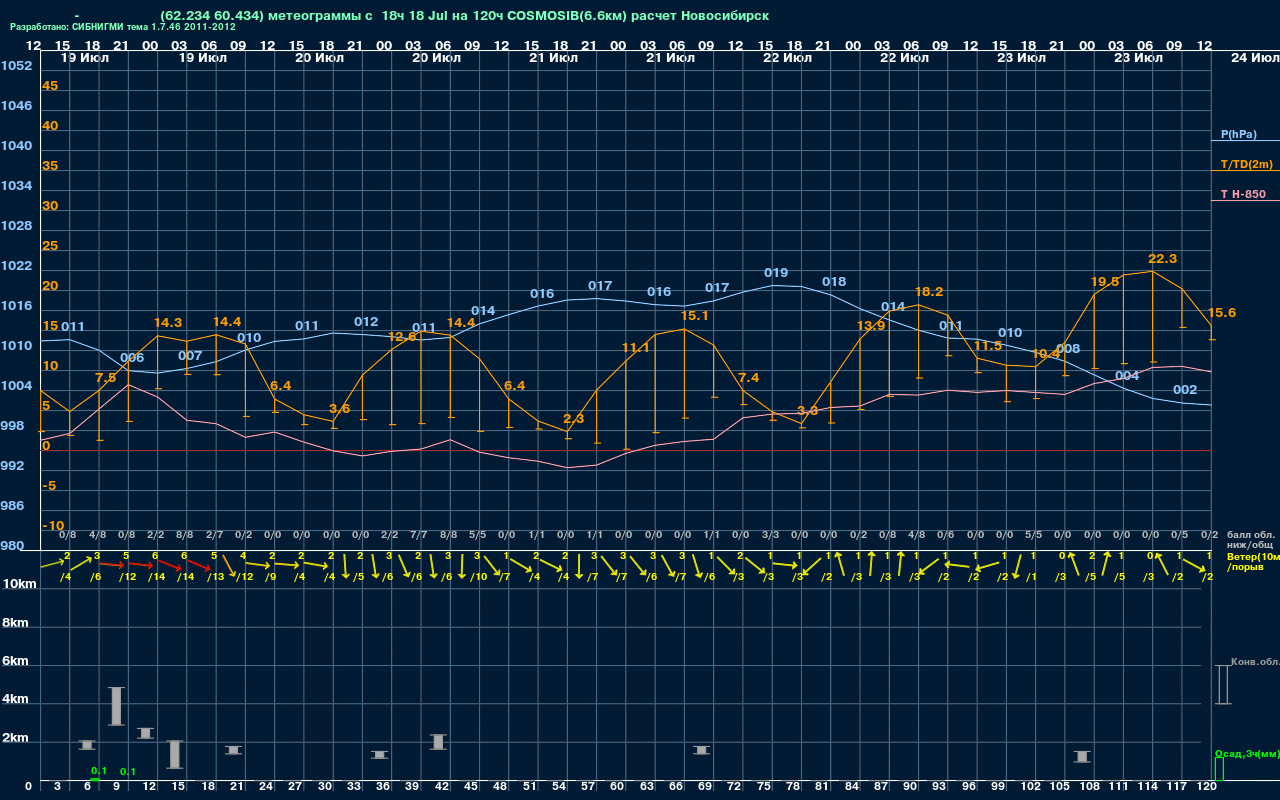Click the blue line under the P(hPa) legend
This screenshot has width=1280, height=800.
click(x=1245, y=142)
